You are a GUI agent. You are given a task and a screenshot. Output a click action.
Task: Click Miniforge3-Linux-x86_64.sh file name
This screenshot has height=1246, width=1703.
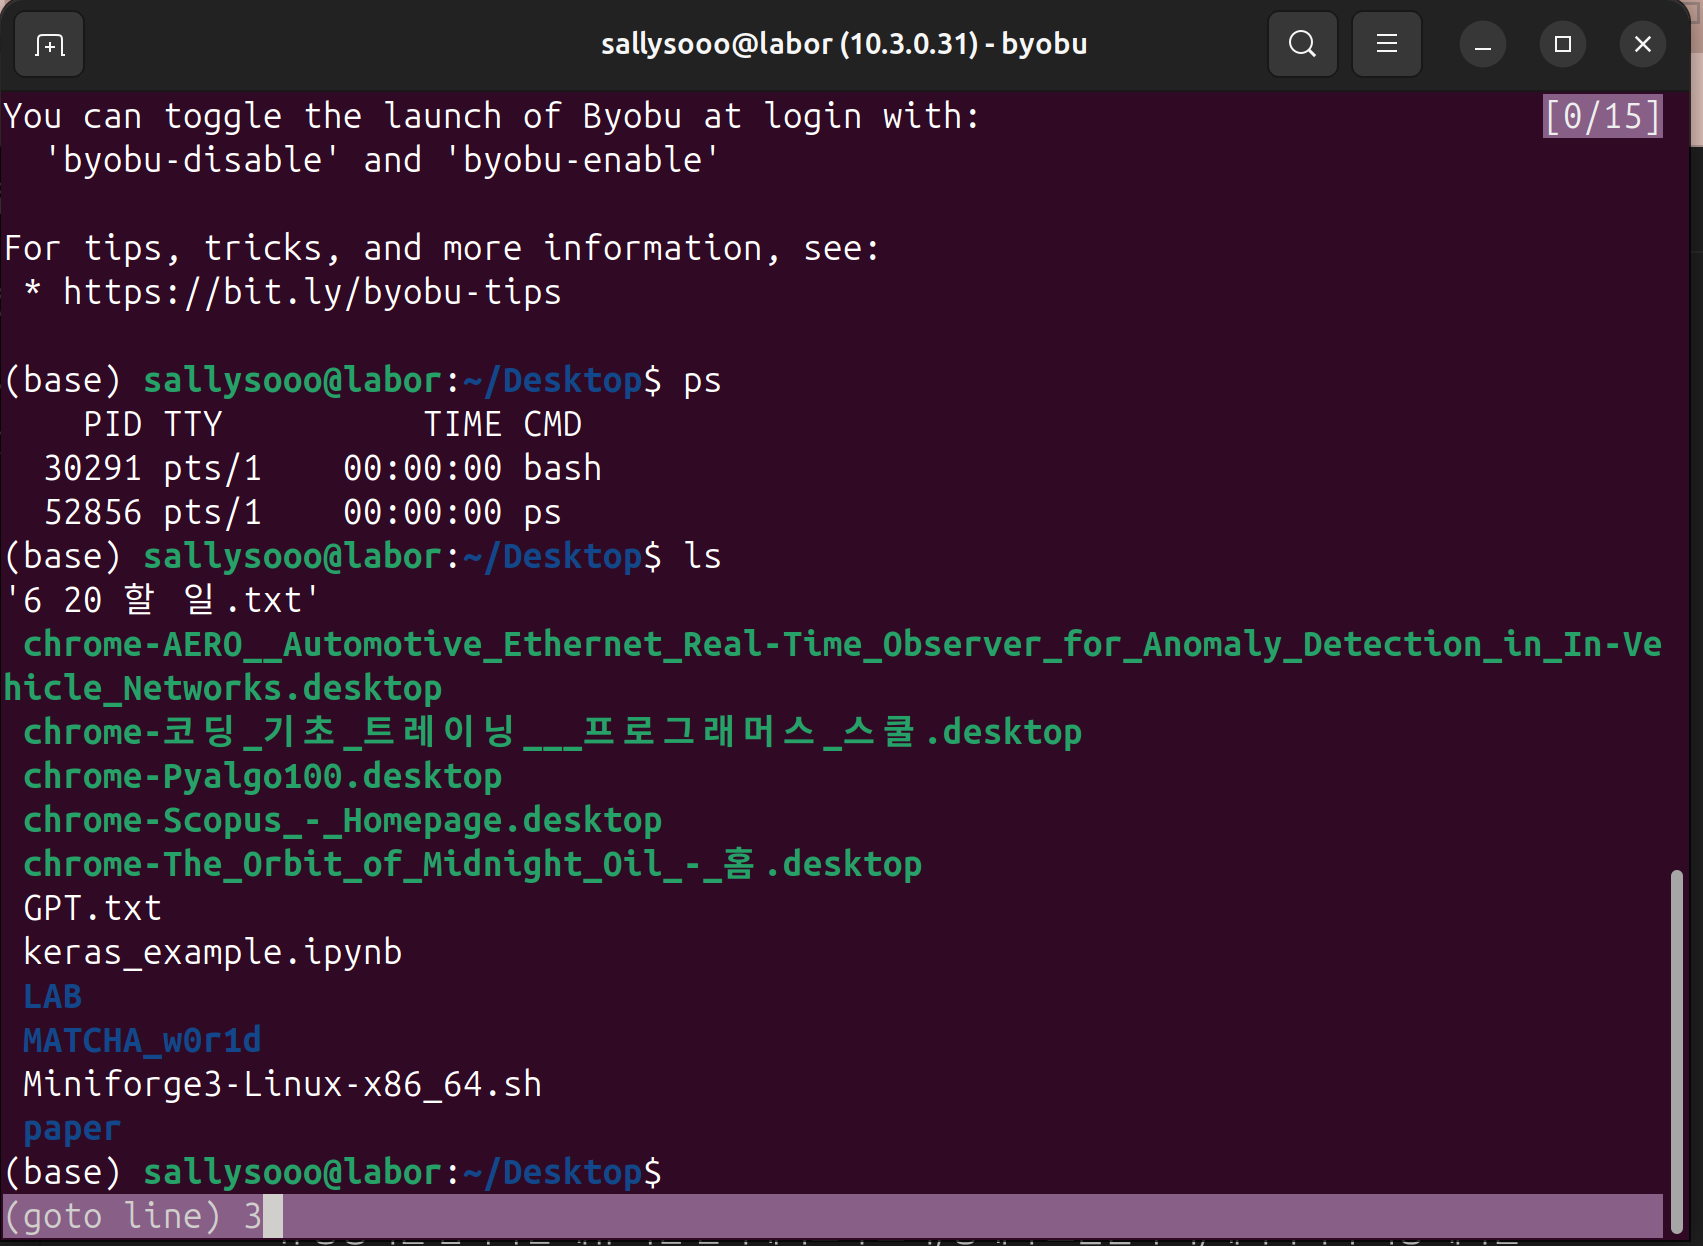(x=282, y=1084)
